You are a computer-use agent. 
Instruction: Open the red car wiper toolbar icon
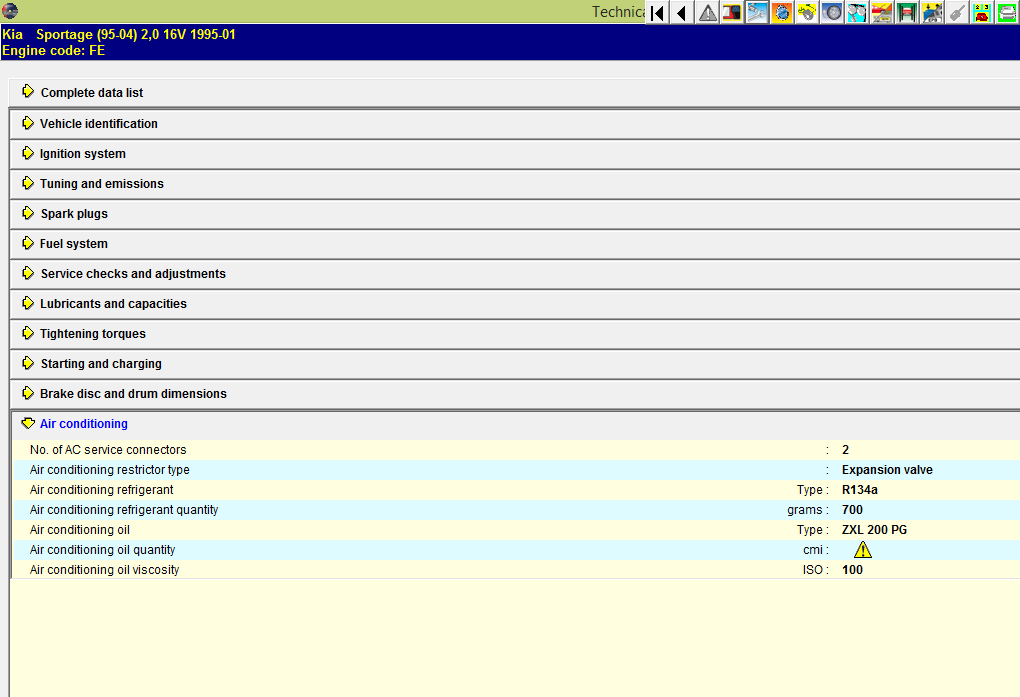pos(882,12)
